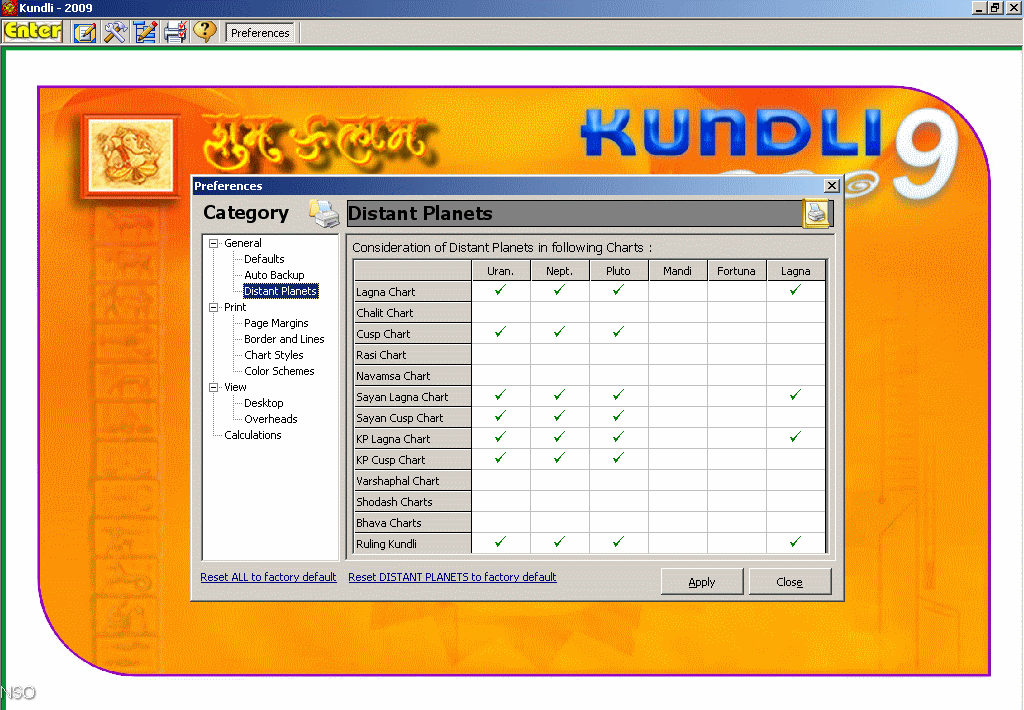The height and width of the screenshot is (710, 1024).
Task: Uncheck Uran. for Lagna Chart
Action: [x=501, y=291]
